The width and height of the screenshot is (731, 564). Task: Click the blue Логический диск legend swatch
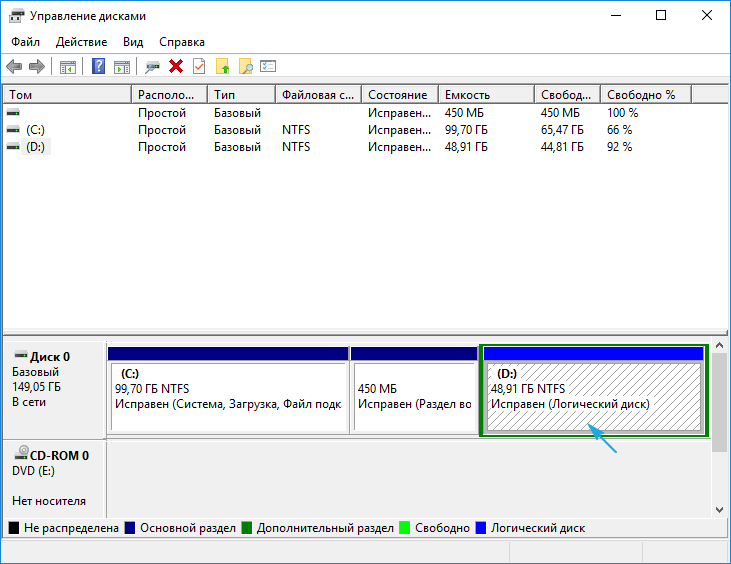pyautogui.click(x=481, y=527)
